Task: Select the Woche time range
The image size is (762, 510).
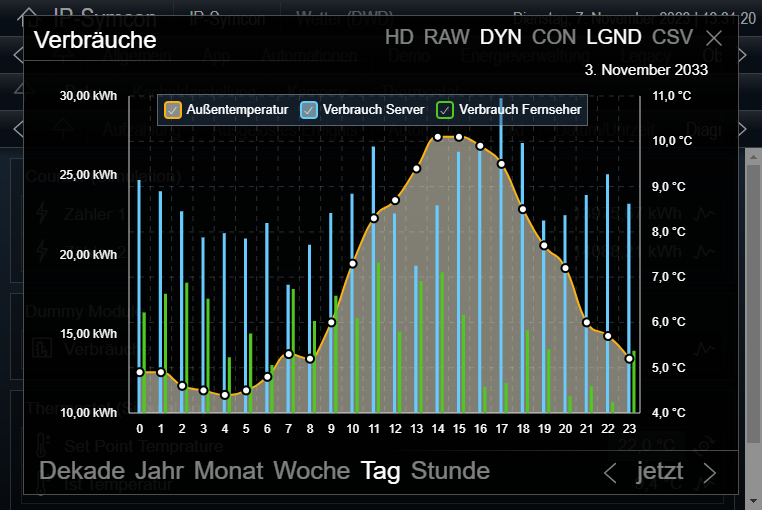Action: pyautogui.click(x=311, y=471)
